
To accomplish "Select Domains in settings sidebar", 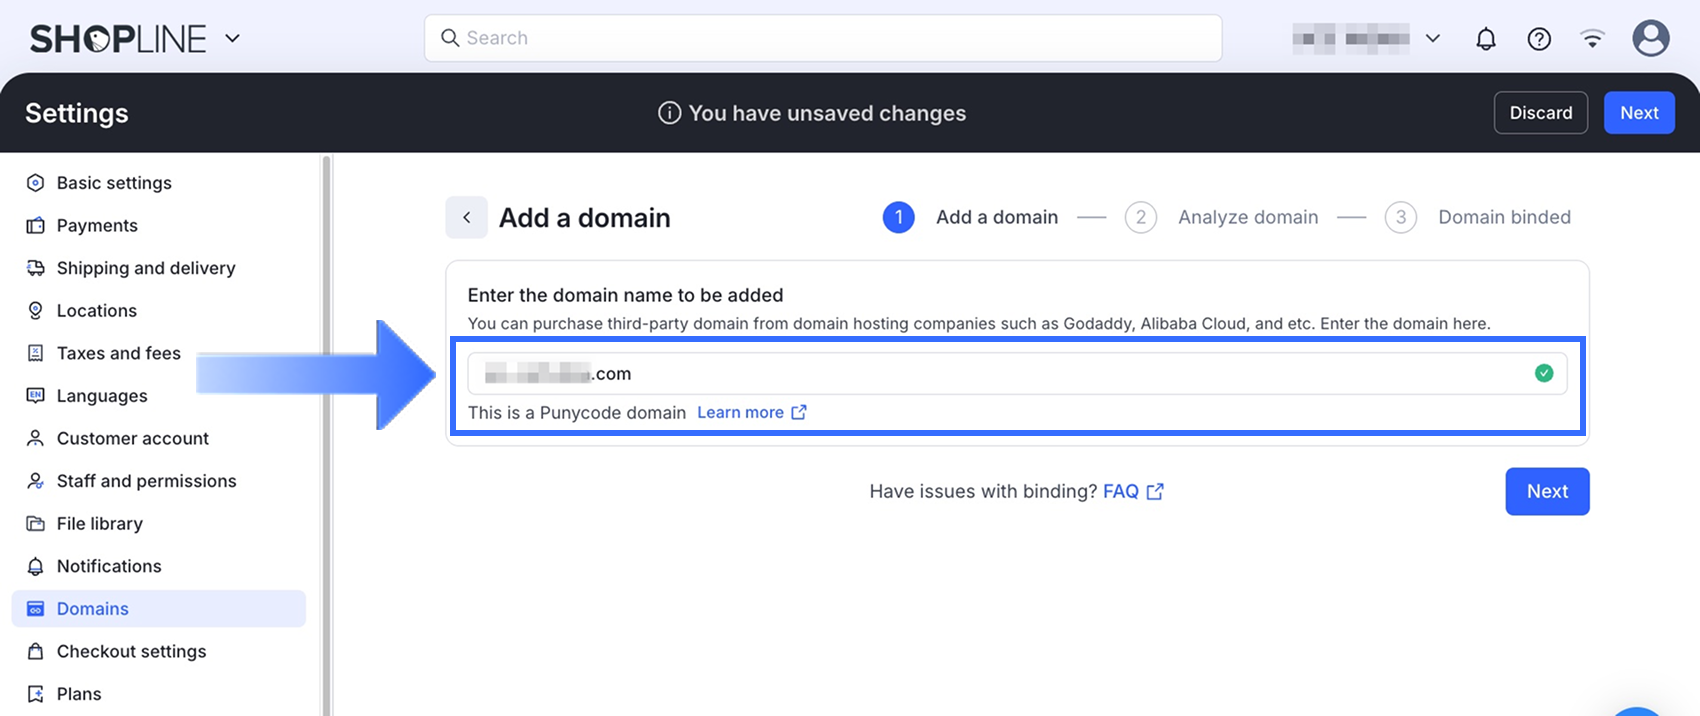I will click(93, 608).
